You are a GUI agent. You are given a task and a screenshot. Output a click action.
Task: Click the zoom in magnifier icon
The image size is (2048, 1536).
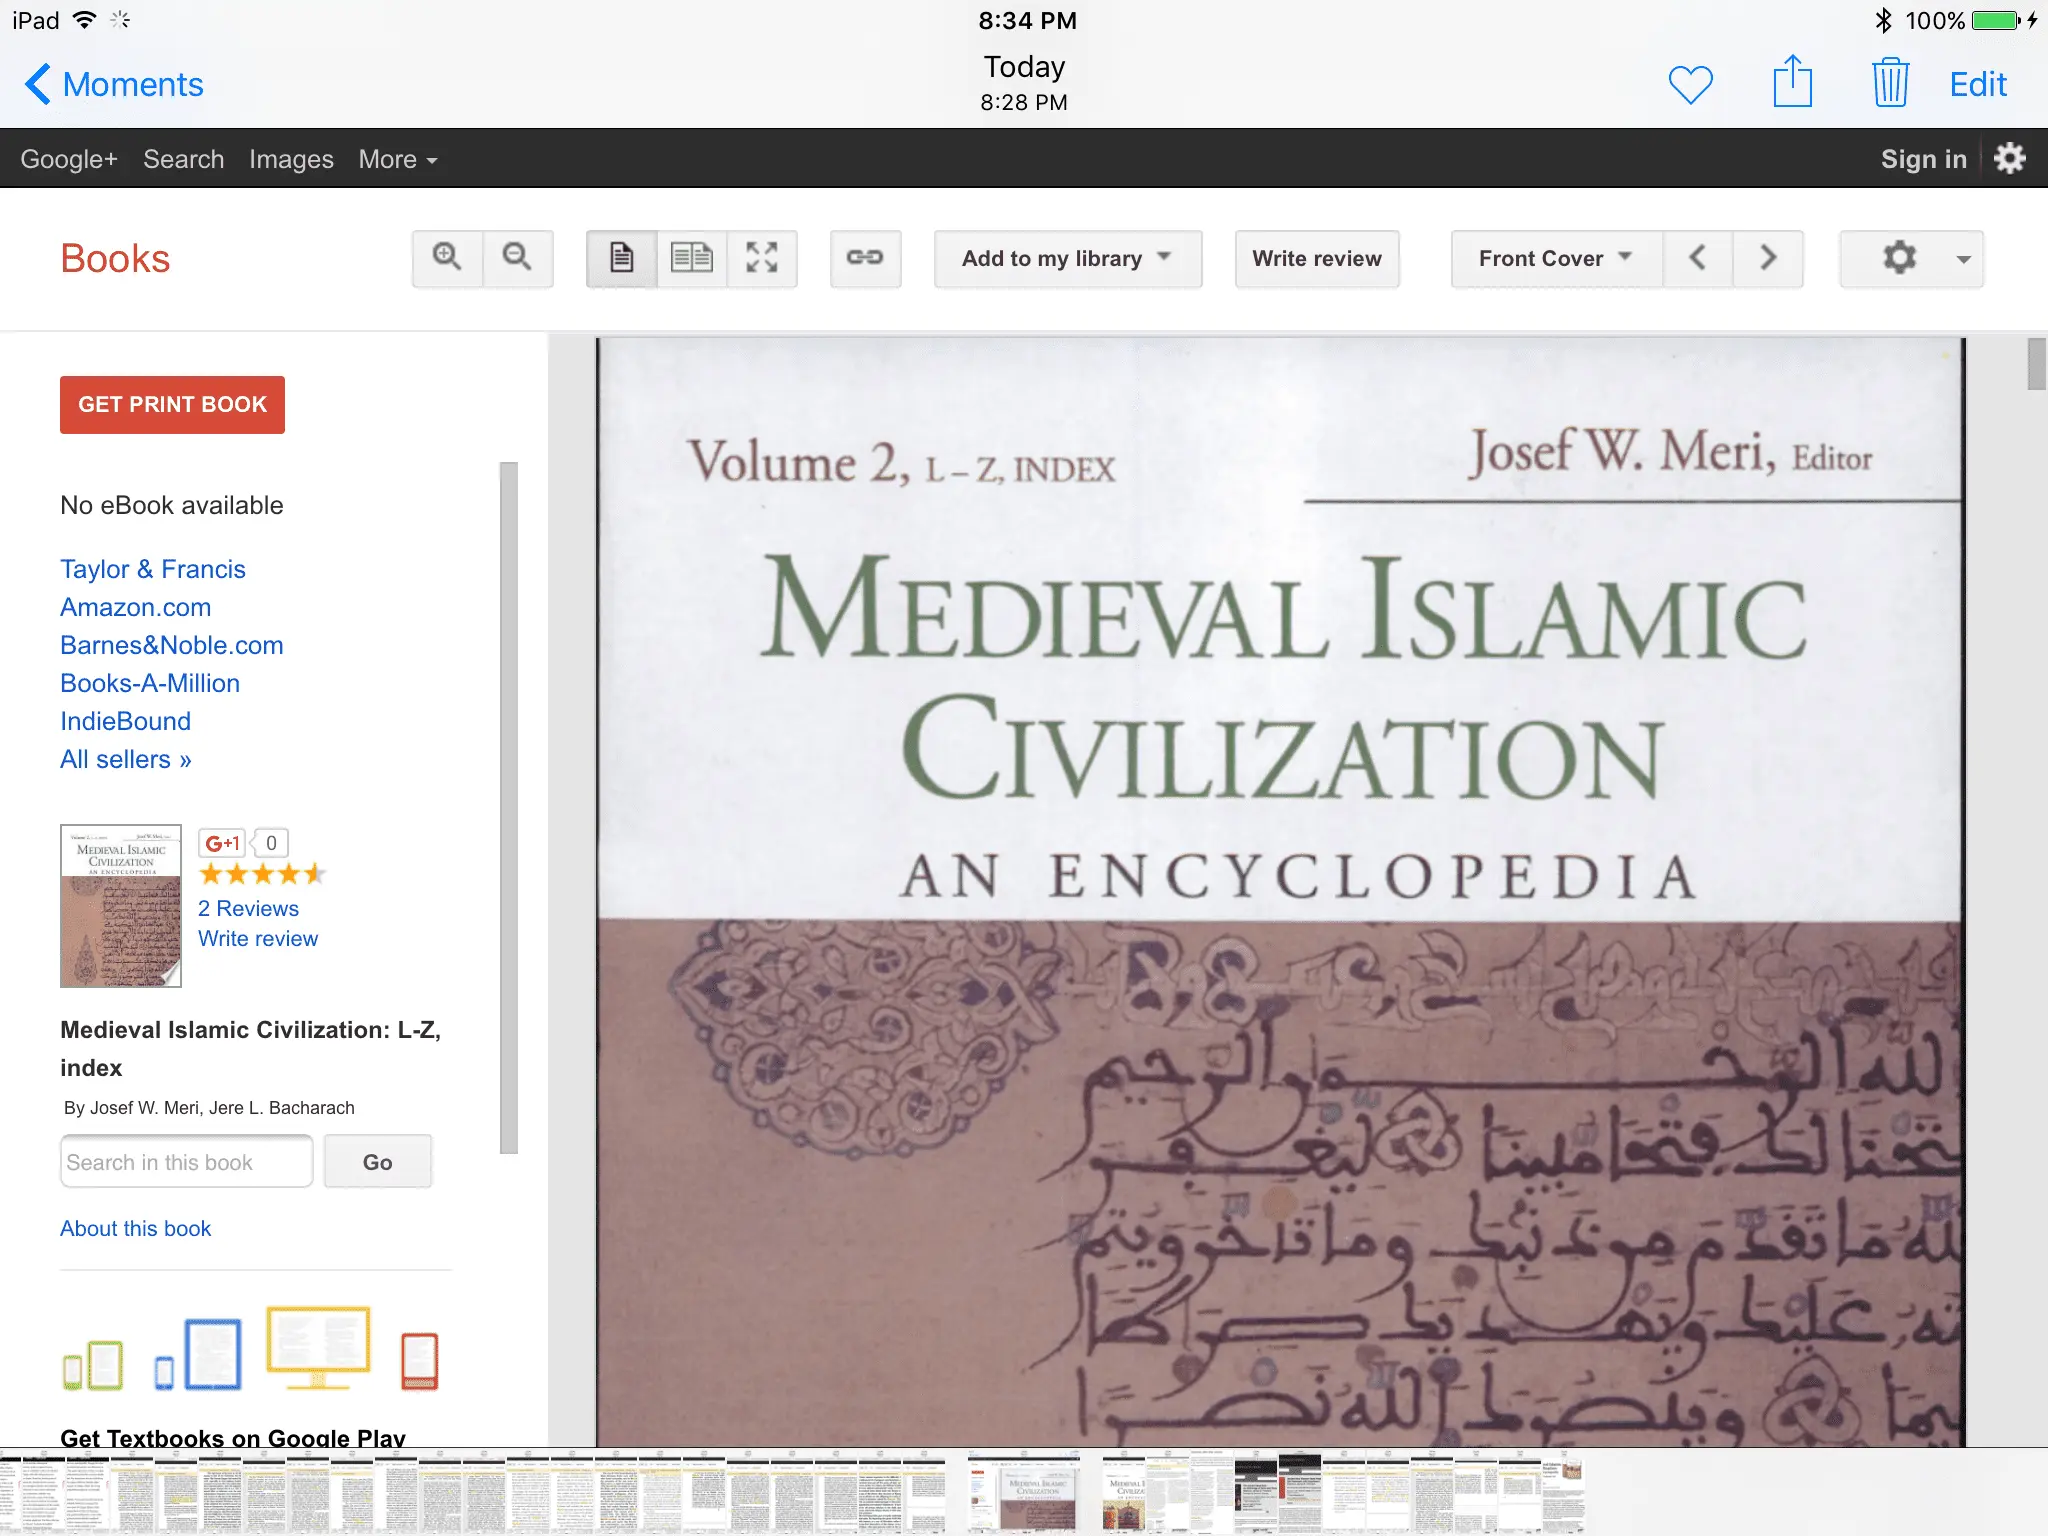pos(447,258)
